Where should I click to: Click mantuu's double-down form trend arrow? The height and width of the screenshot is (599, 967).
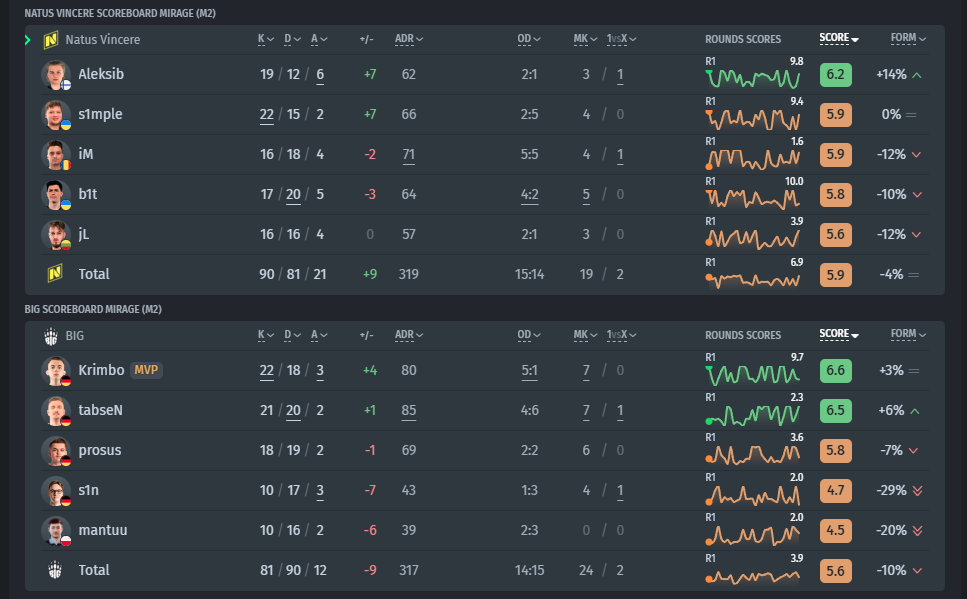click(x=918, y=531)
